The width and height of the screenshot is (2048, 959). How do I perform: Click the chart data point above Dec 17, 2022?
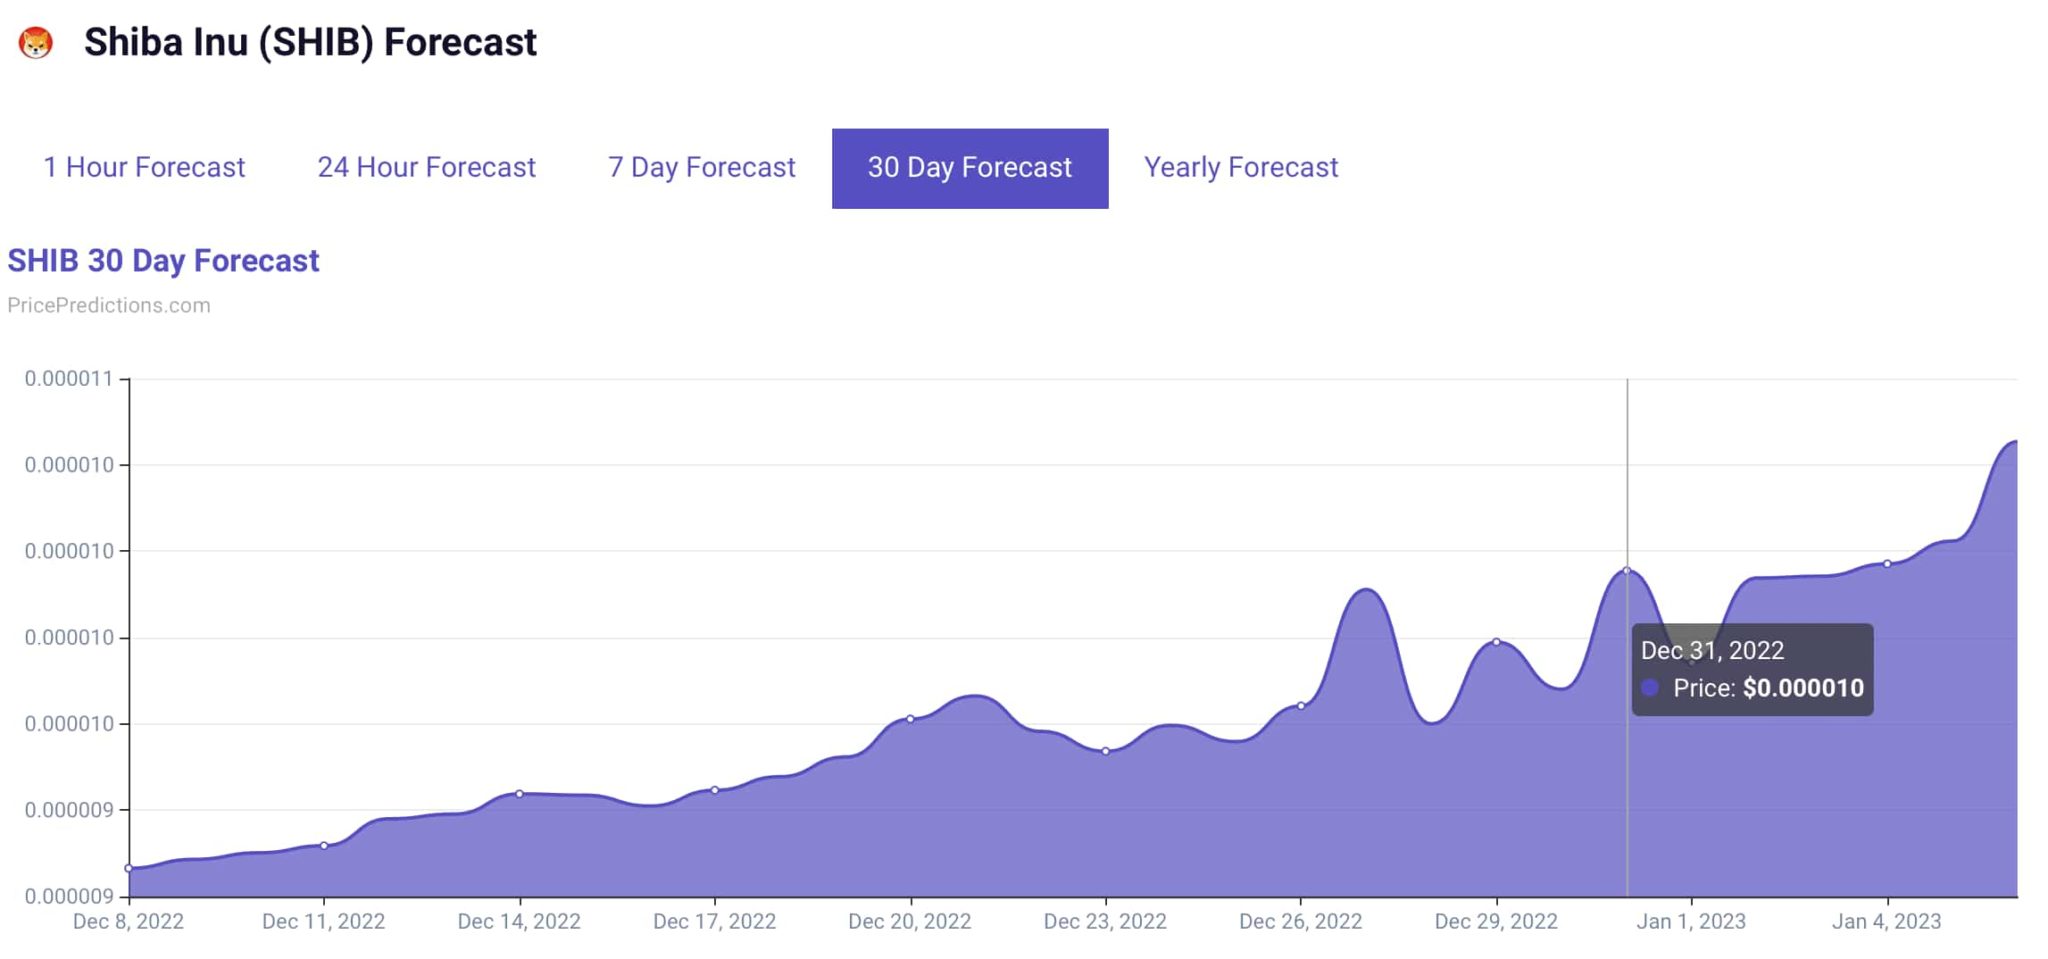tap(715, 790)
